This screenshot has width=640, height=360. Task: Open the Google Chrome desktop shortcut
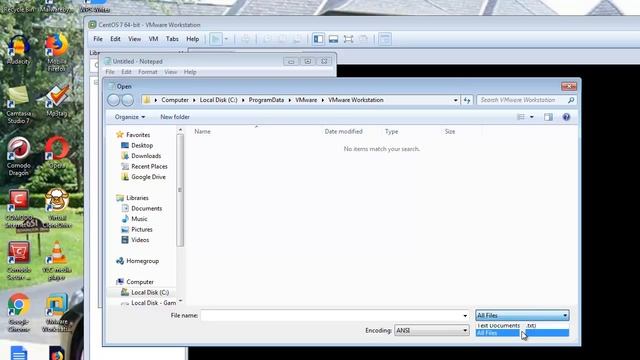pos(18,313)
